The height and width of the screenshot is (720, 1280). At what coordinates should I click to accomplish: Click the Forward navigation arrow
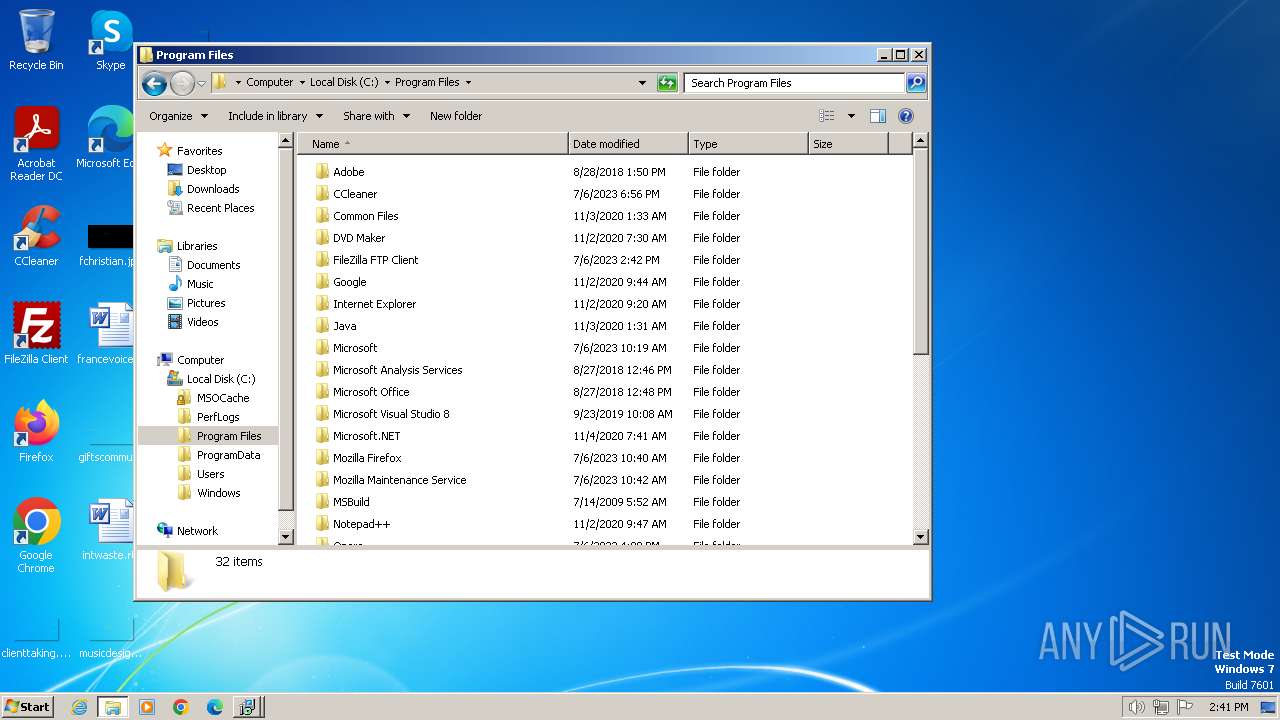[x=182, y=83]
